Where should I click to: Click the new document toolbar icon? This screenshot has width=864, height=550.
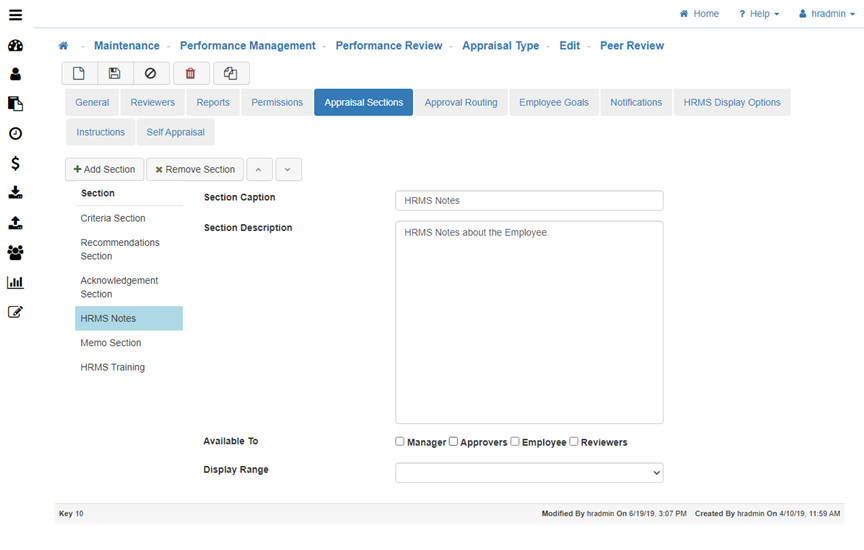click(79, 73)
